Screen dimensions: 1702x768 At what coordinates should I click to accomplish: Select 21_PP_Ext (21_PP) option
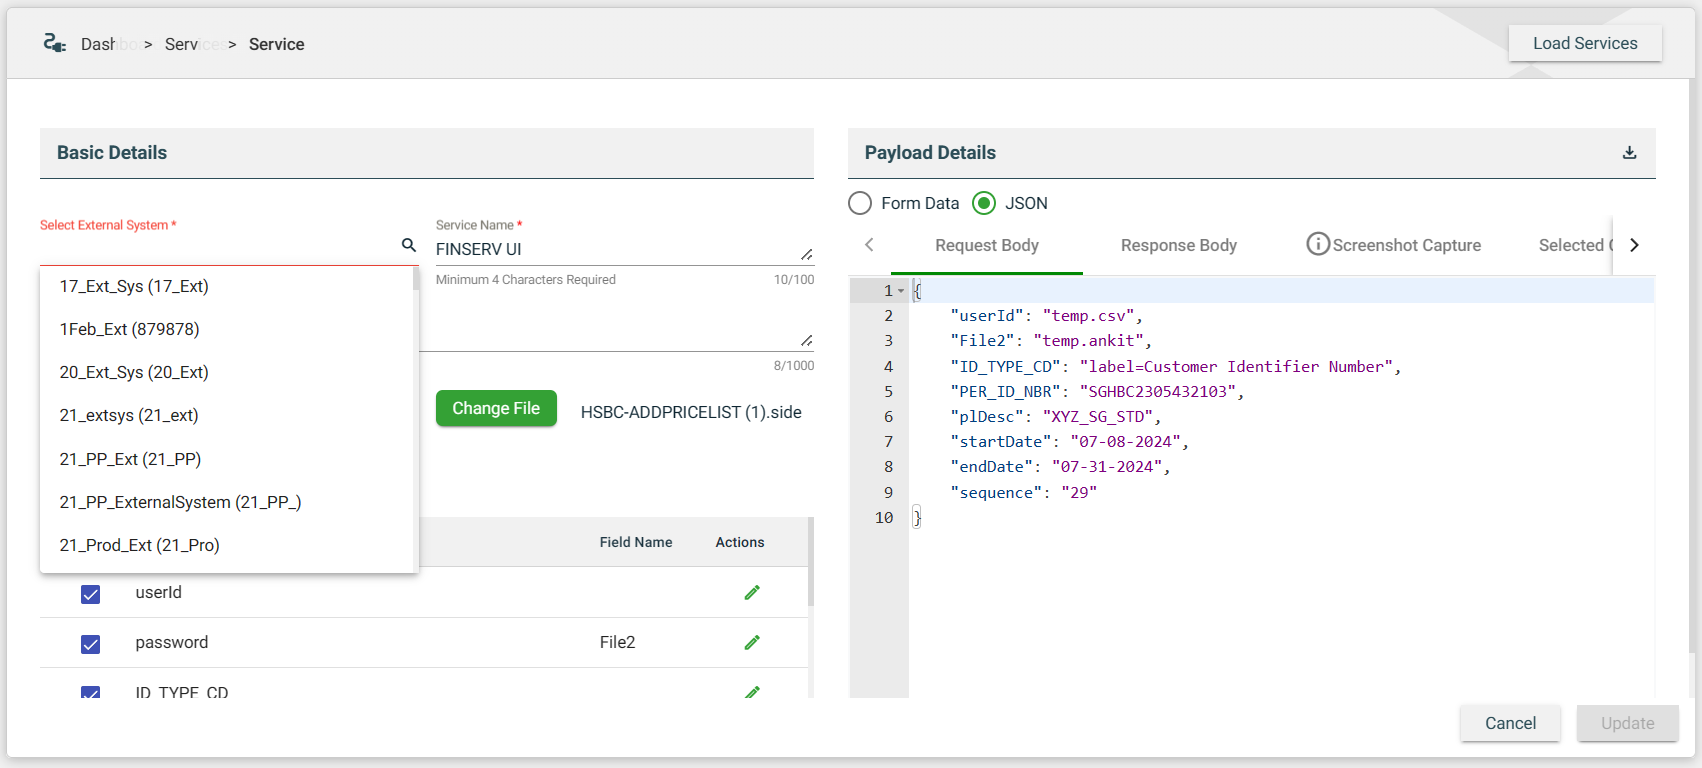(x=130, y=459)
